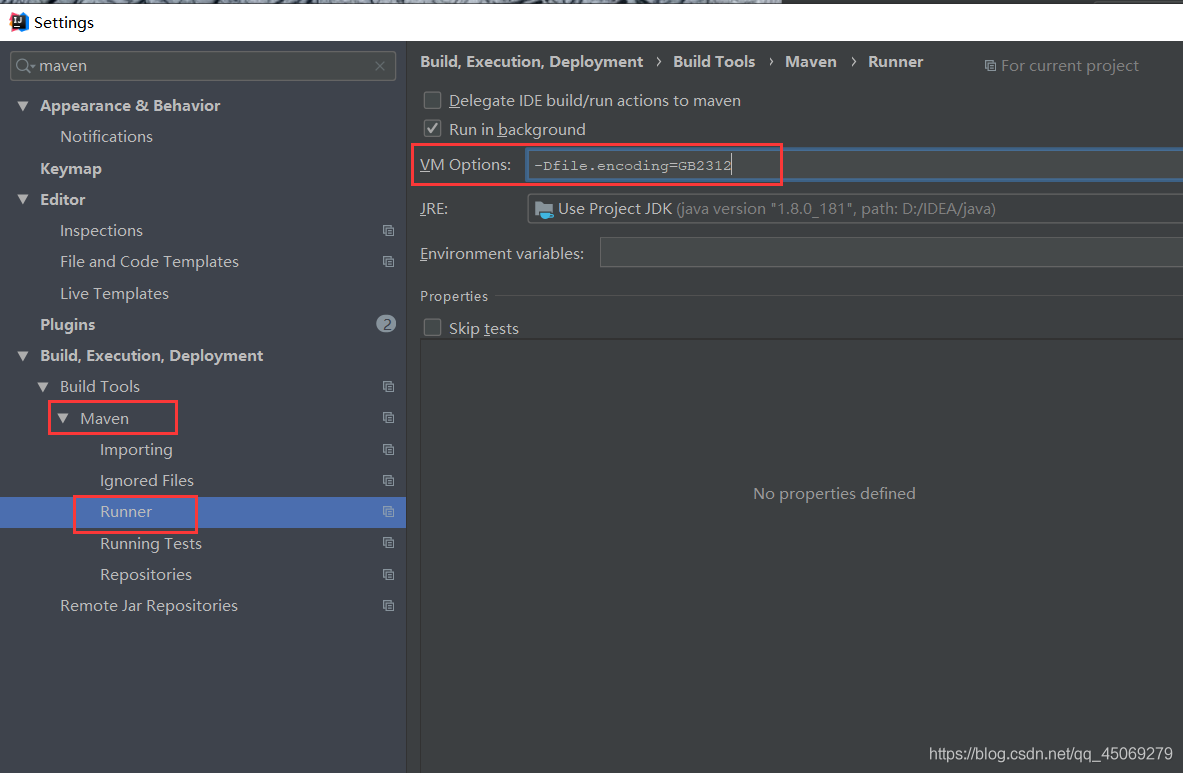The width and height of the screenshot is (1183, 773).
Task: Click the project-level icon beside Remote Jar Repositories
Action: pos(389,606)
